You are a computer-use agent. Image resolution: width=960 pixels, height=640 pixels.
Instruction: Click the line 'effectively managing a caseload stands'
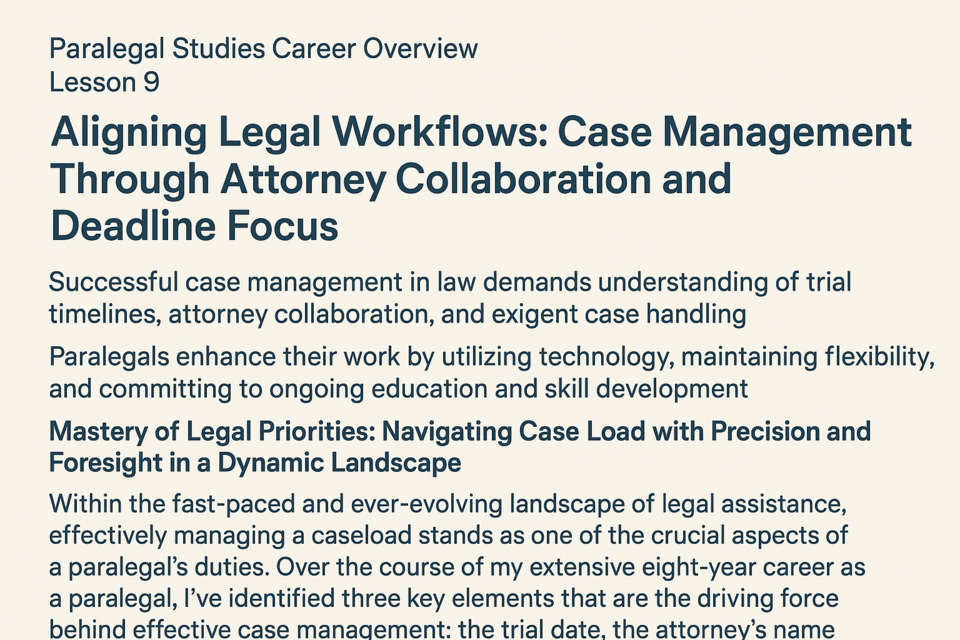[448, 535]
